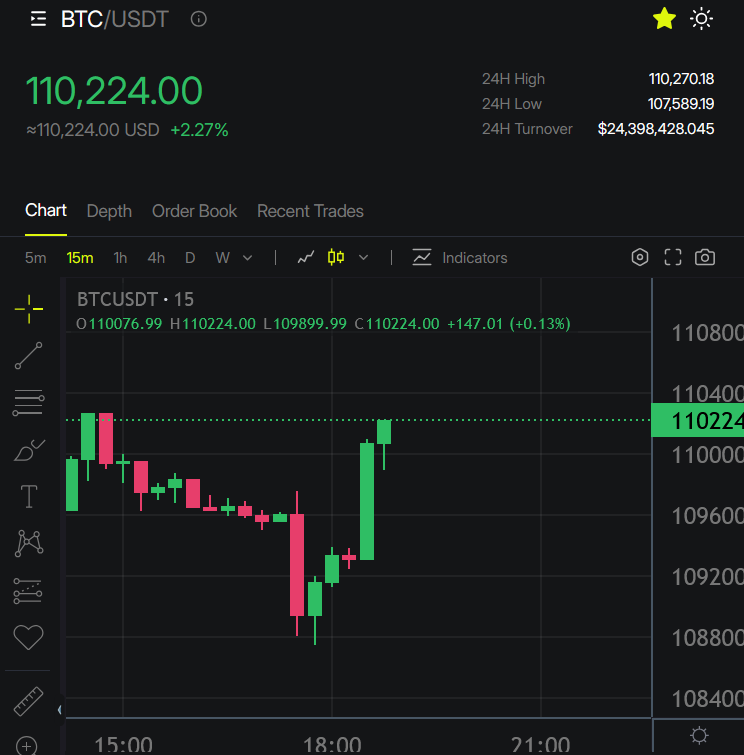744x755 pixels.
Task: Switch to line chart style icon
Action: click(306, 258)
